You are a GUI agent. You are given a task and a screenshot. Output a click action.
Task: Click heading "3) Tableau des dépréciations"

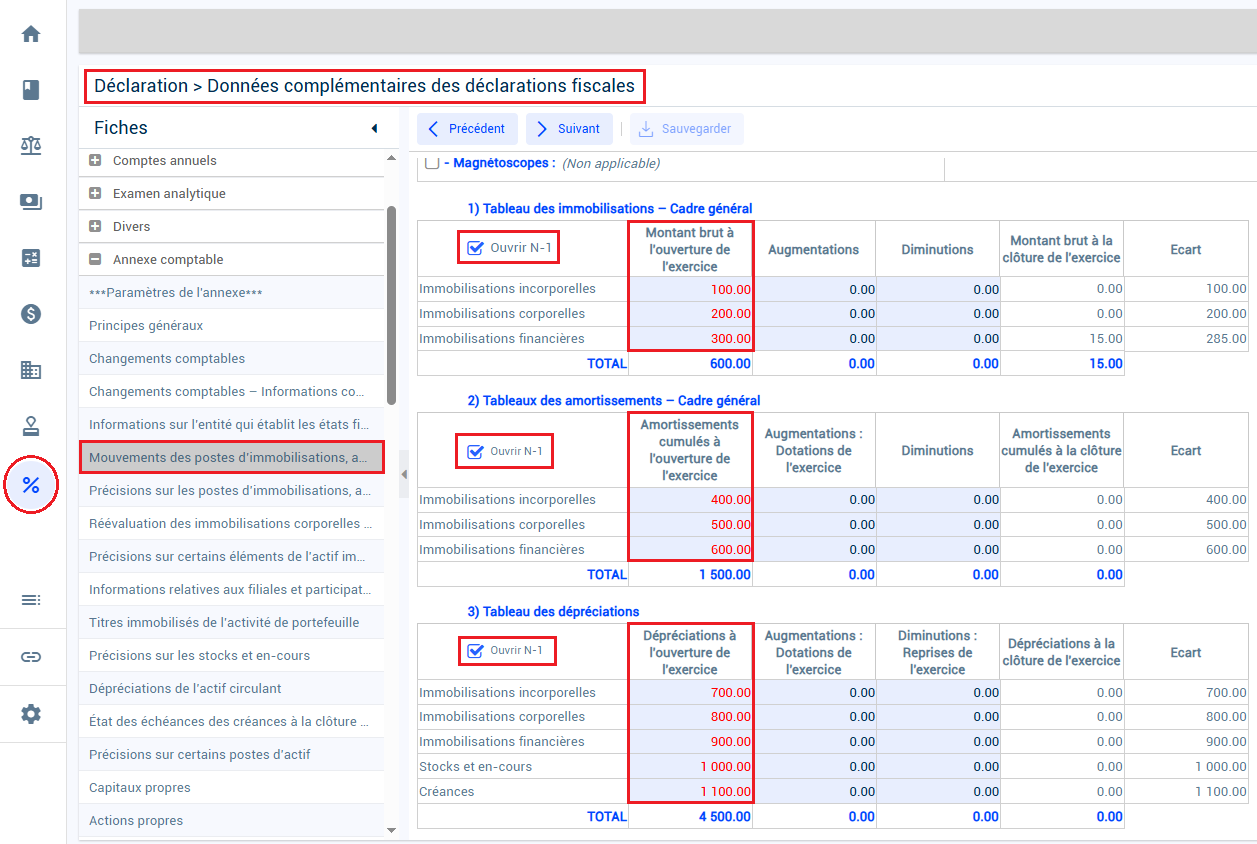(x=553, y=612)
